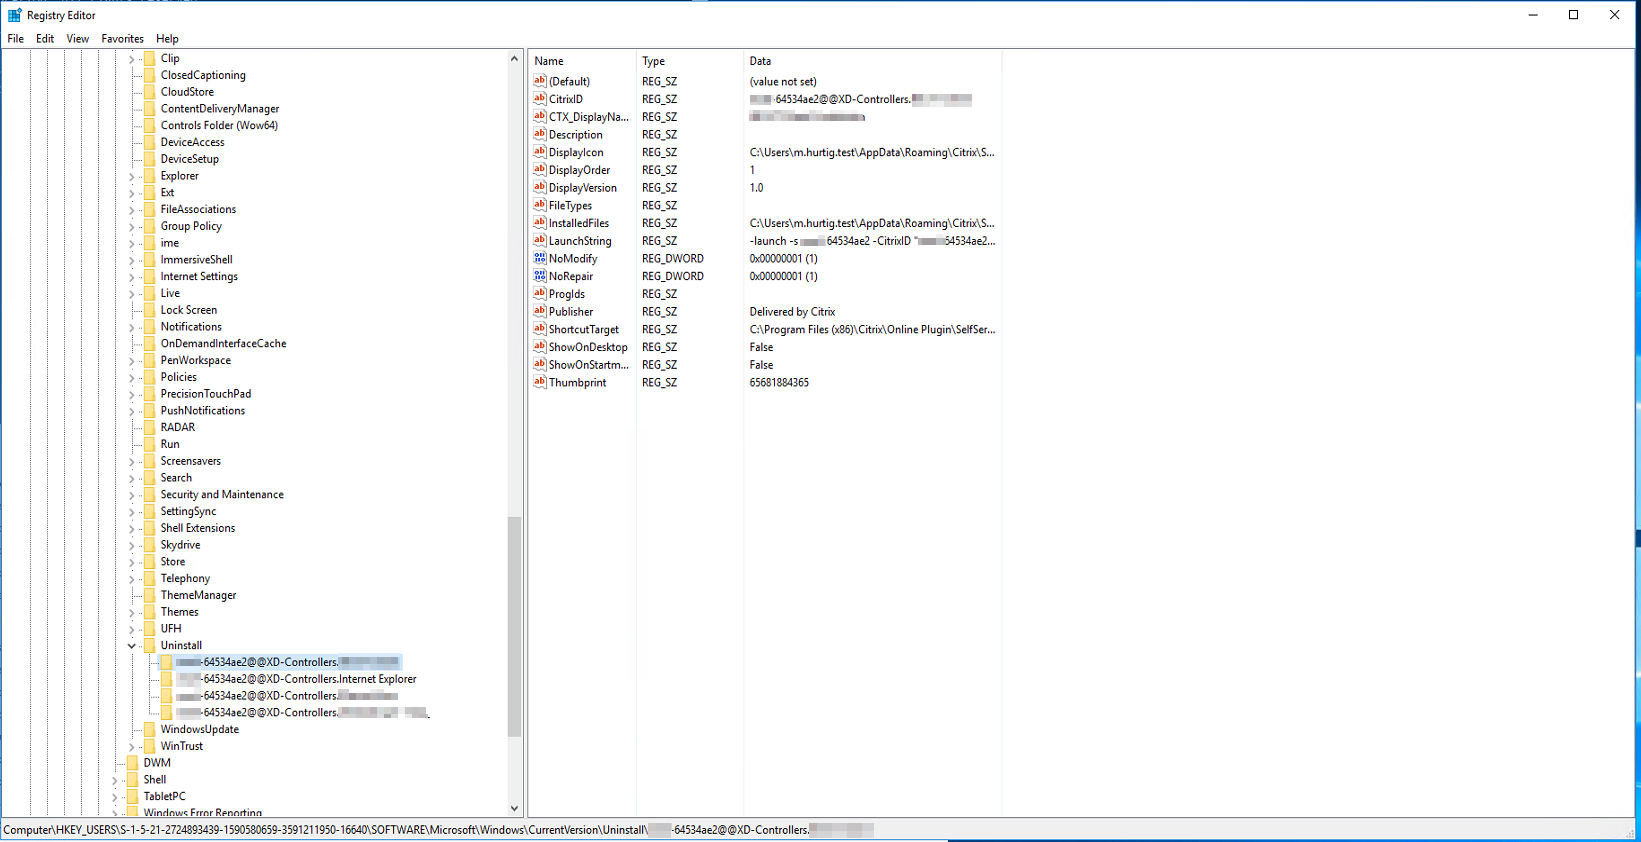Click the NoModify DWORD value icon
The width and height of the screenshot is (1641, 842).
point(539,258)
